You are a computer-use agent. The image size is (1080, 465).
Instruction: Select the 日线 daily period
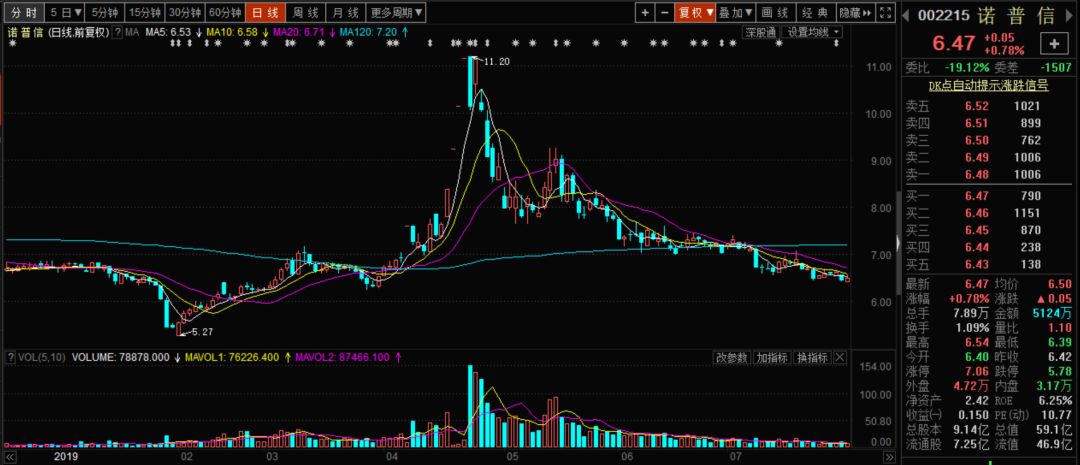(264, 12)
